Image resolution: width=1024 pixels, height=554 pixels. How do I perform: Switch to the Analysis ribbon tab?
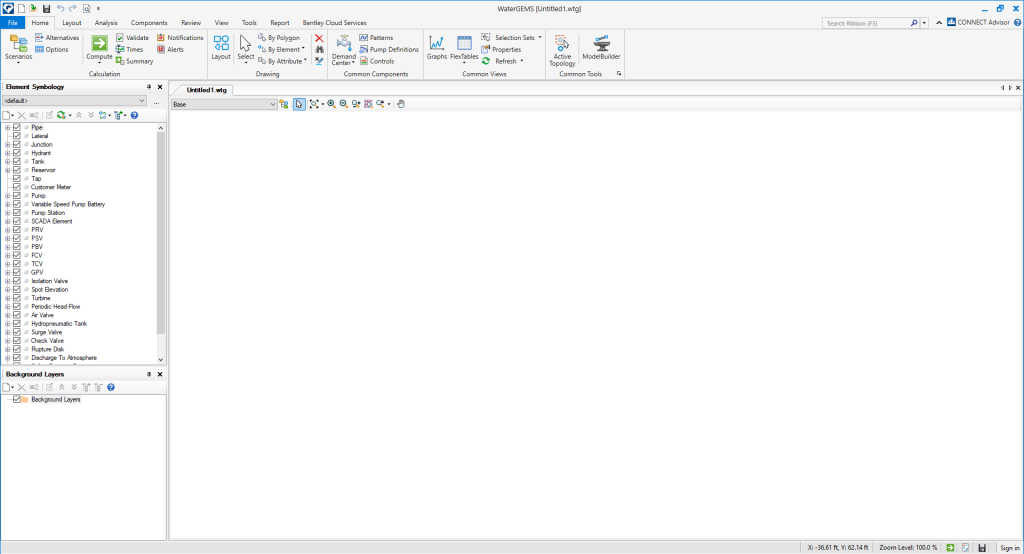pos(106,23)
